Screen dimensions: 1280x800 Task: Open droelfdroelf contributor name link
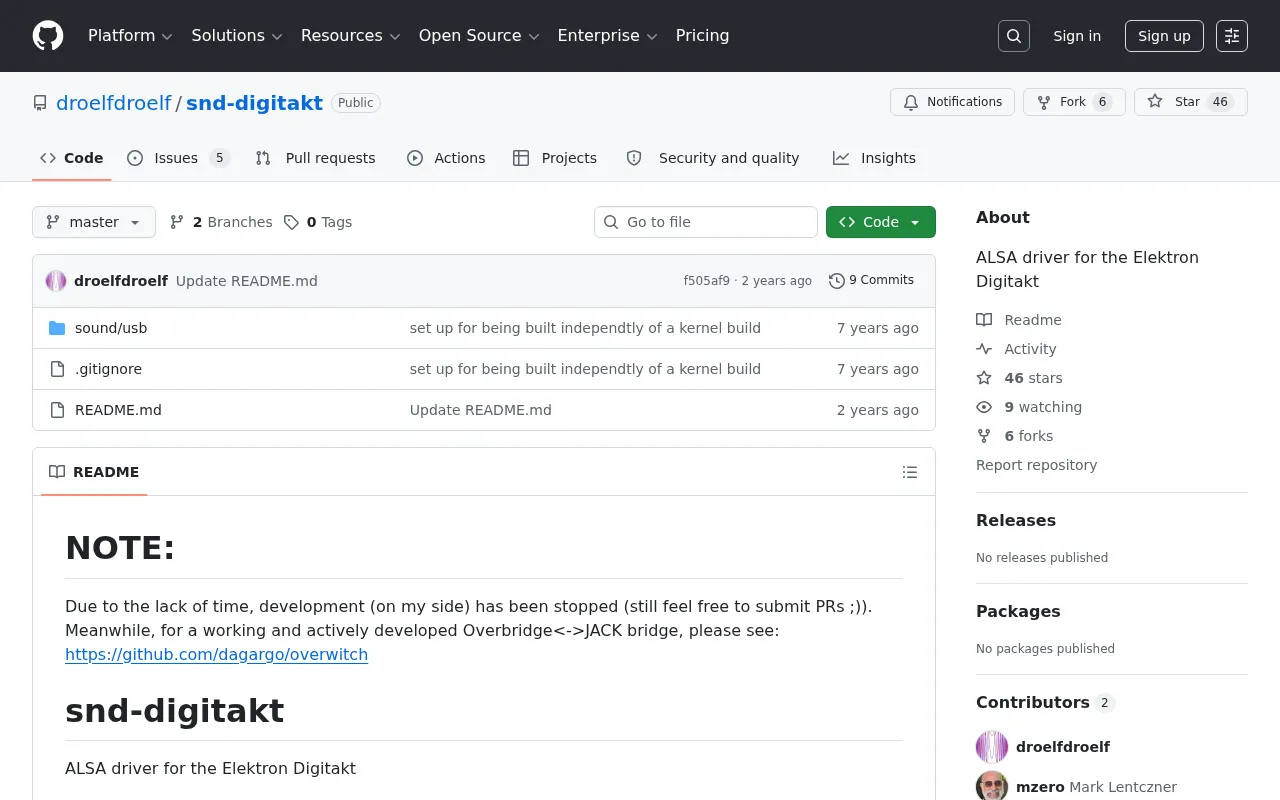point(1063,747)
